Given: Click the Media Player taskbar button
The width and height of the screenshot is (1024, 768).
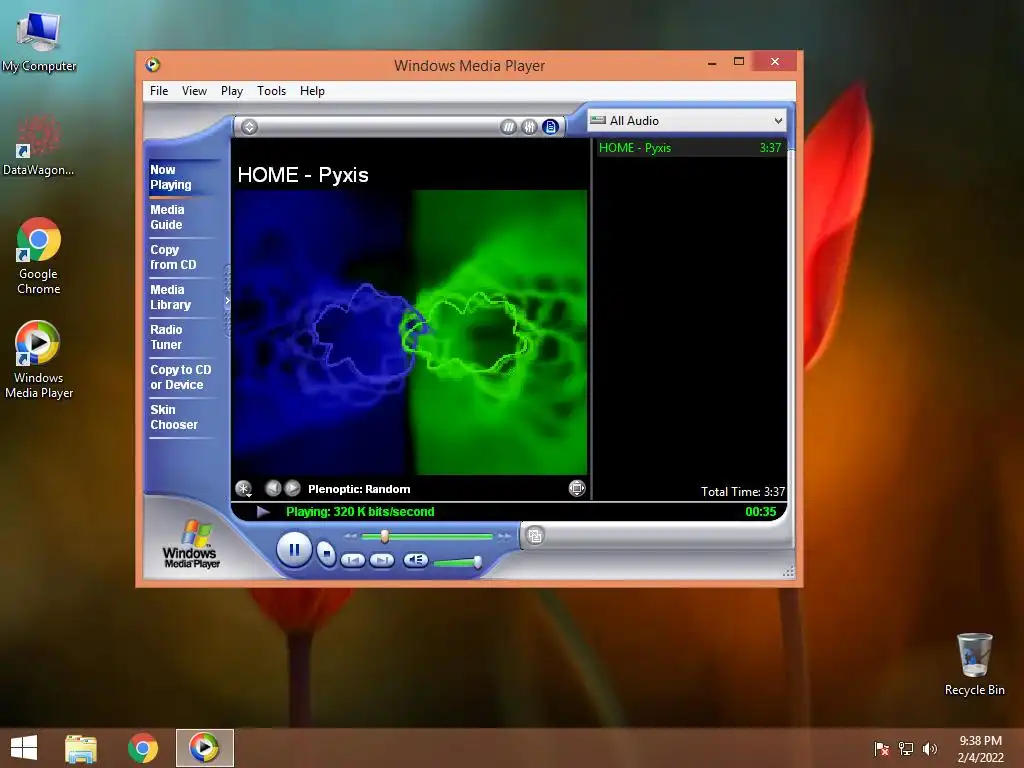Looking at the screenshot, I should 204,748.
